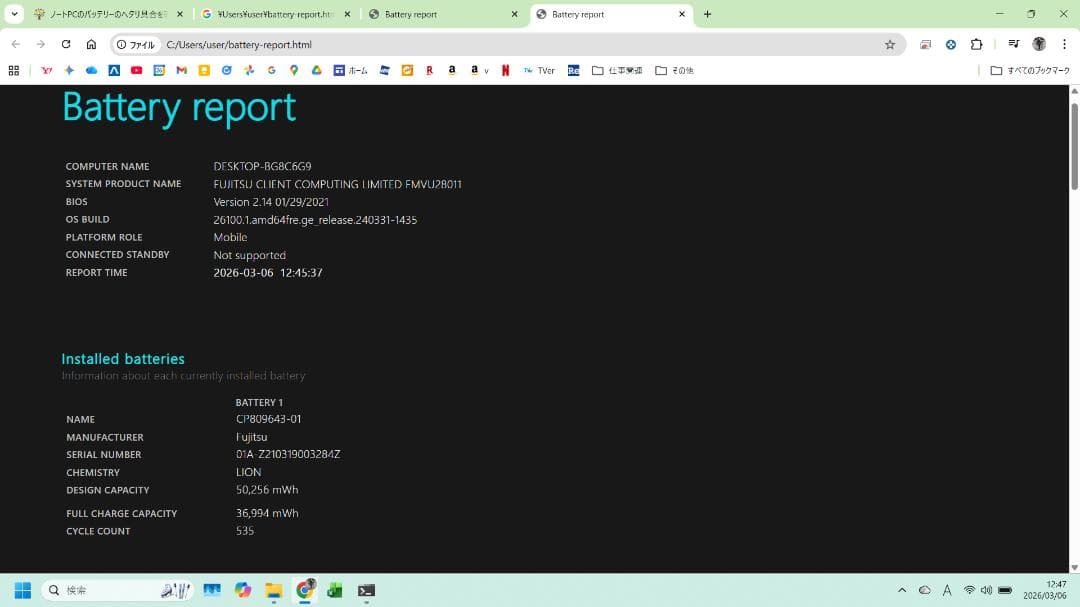Expand the tab search dropdown
The image size is (1080, 607).
click(14, 14)
